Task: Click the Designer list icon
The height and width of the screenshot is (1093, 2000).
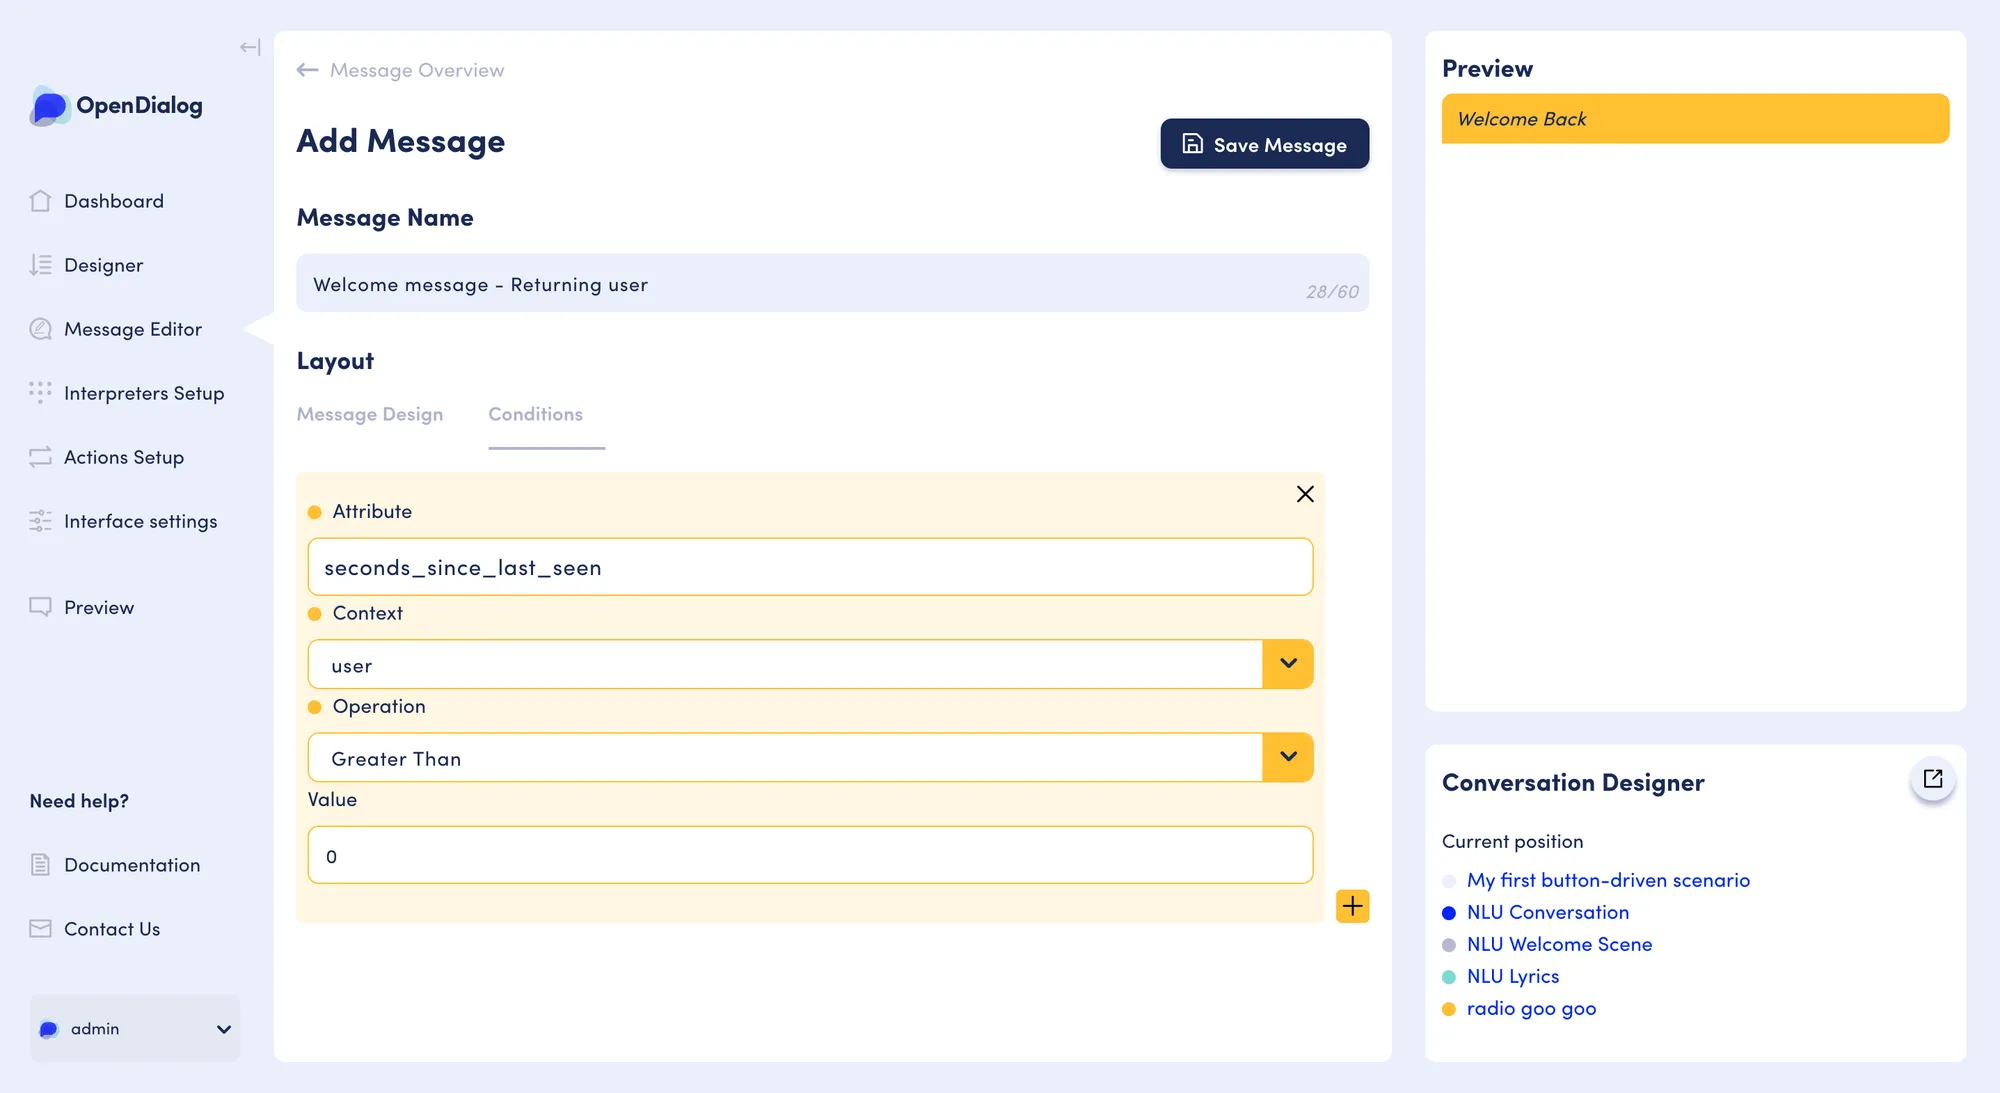Action: pyautogui.click(x=40, y=265)
